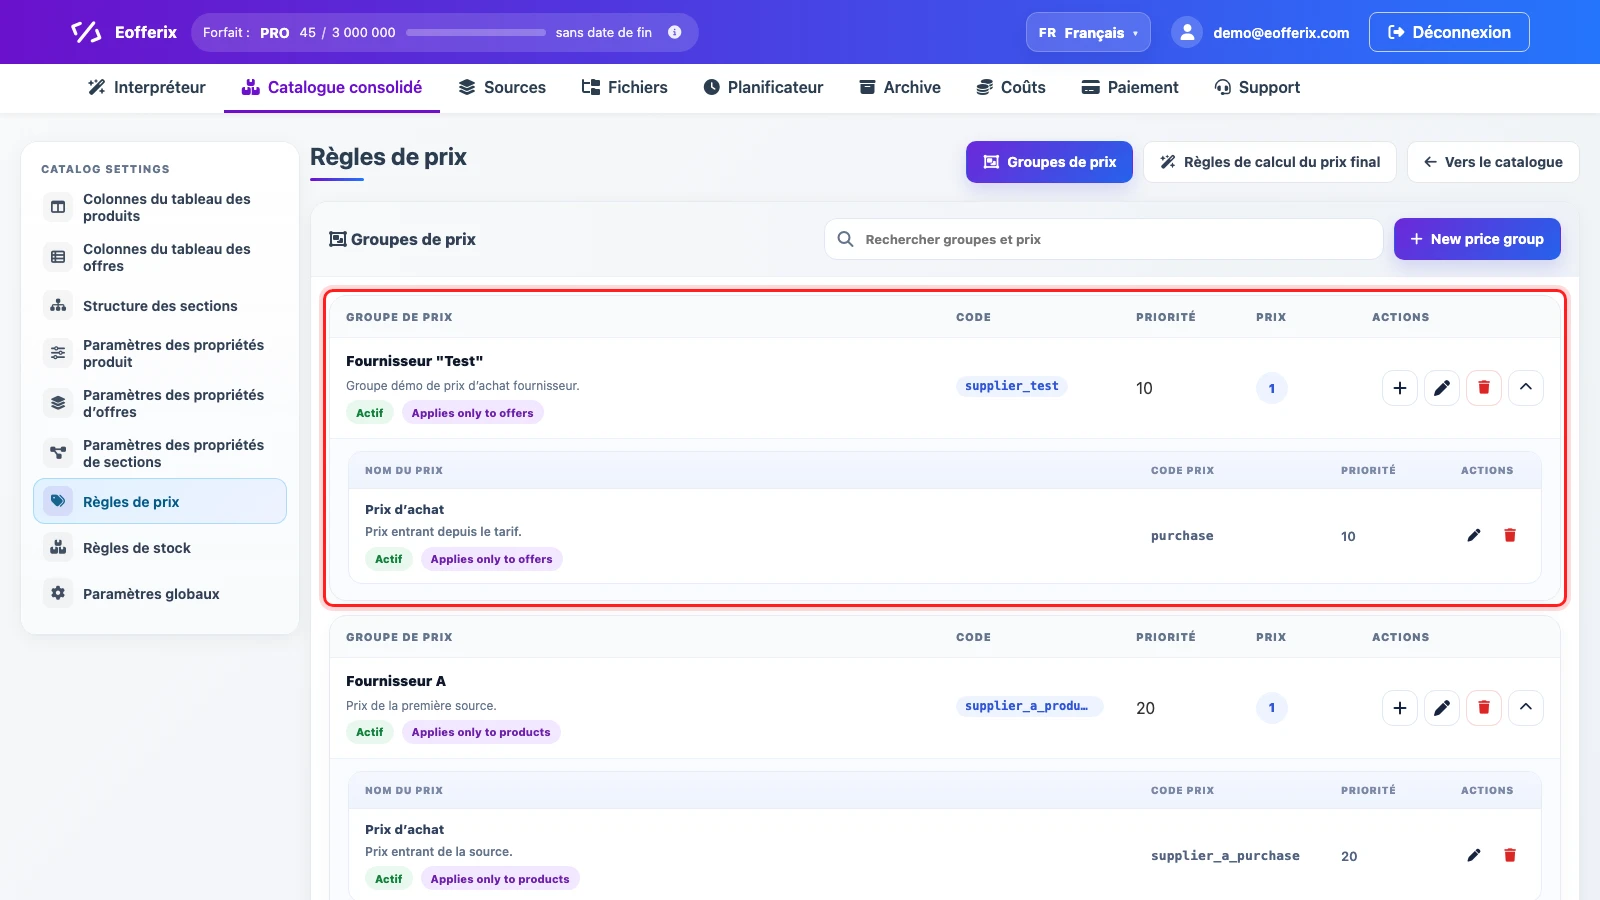
Task: Add a price to Fournisseur A group
Action: click(1400, 708)
